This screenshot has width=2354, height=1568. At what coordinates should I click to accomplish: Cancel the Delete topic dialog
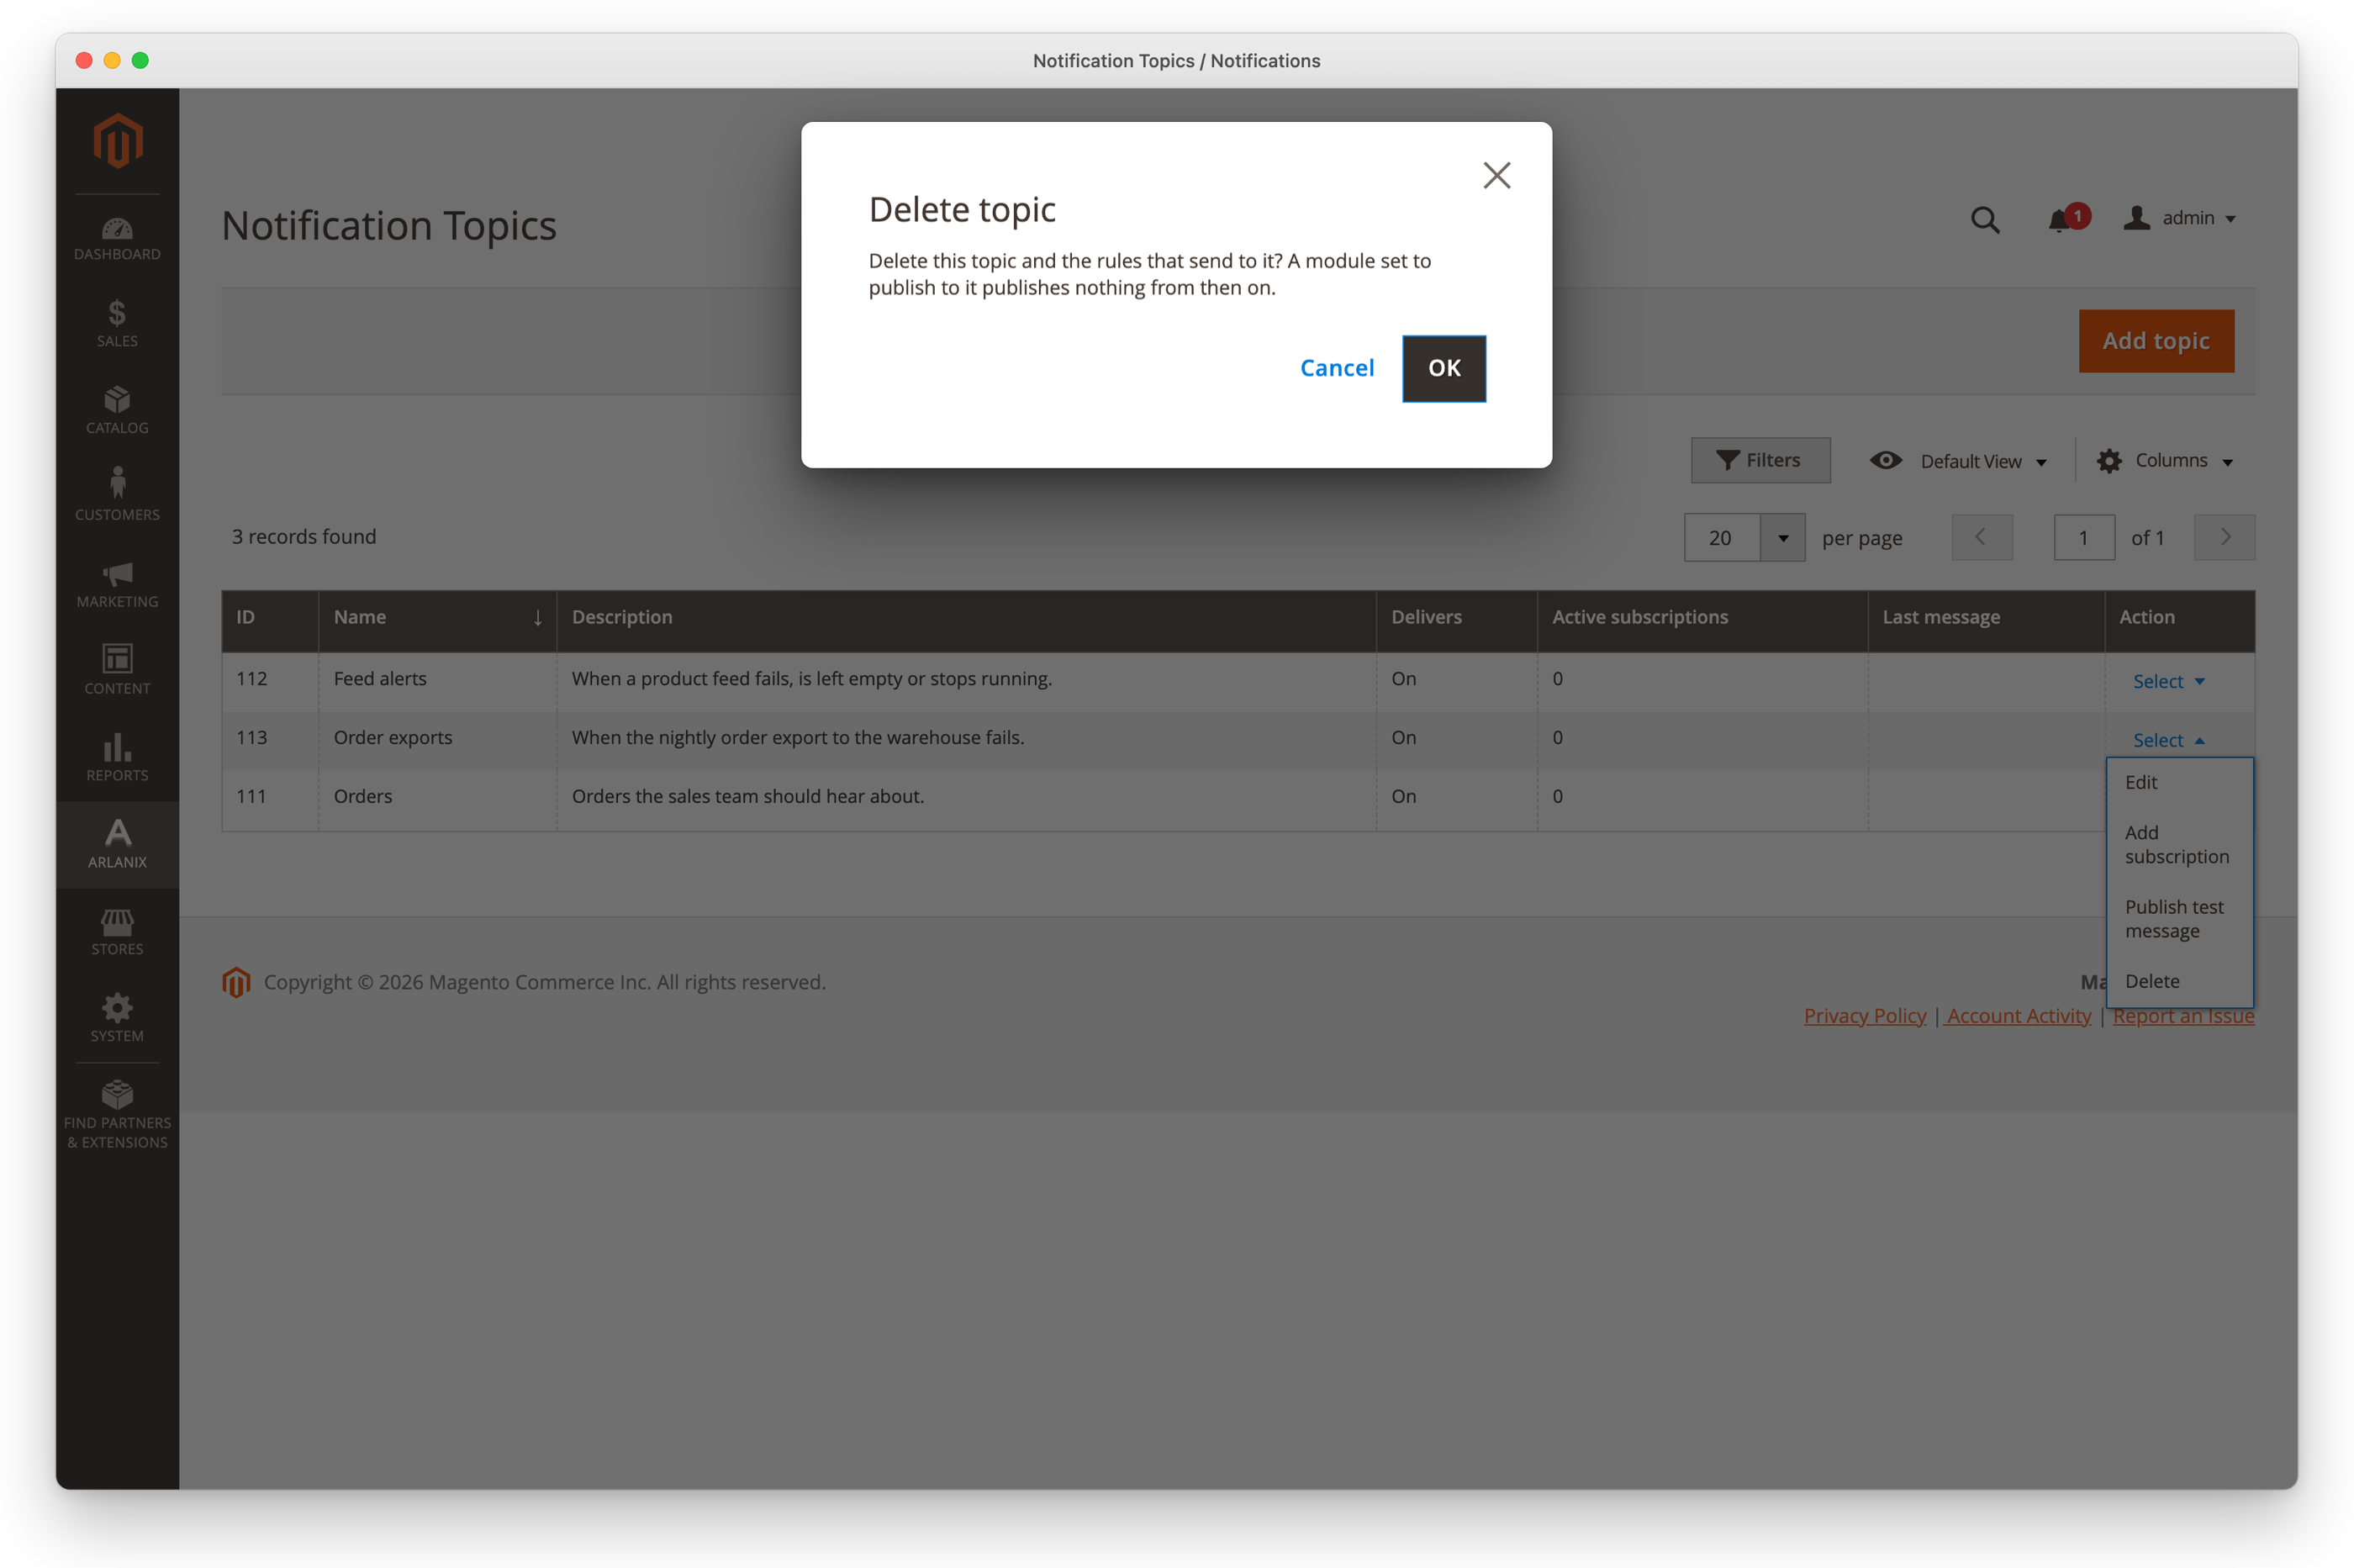(x=1336, y=369)
